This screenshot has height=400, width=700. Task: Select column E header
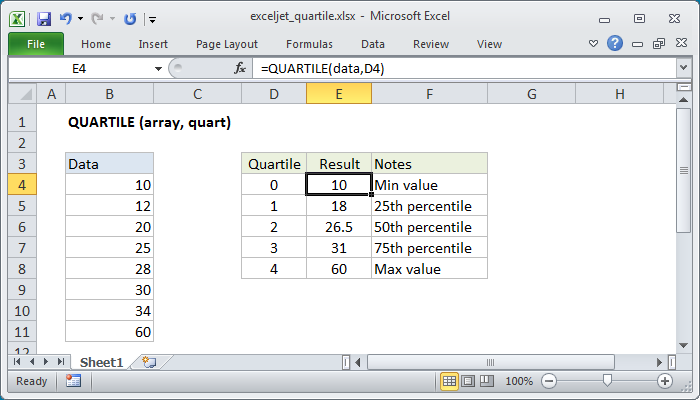pos(339,94)
